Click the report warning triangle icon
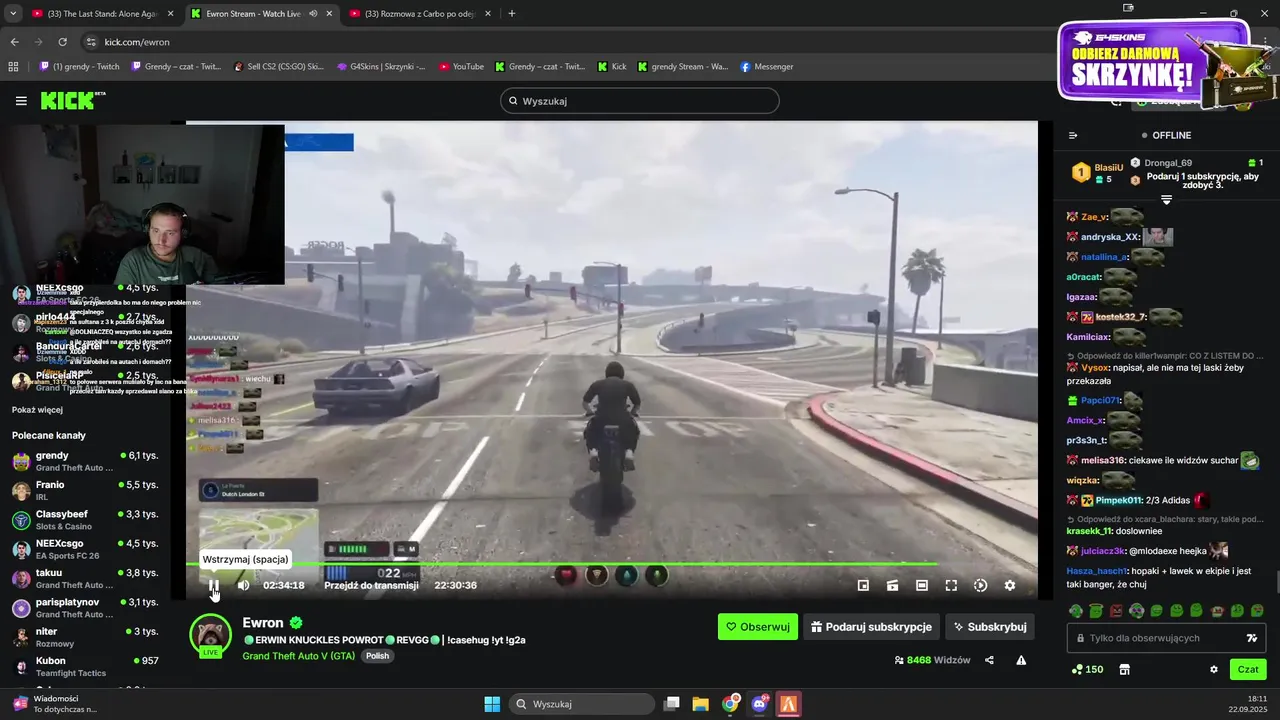Image resolution: width=1280 pixels, height=720 pixels. pyautogui.click(x=1021, y=660)
